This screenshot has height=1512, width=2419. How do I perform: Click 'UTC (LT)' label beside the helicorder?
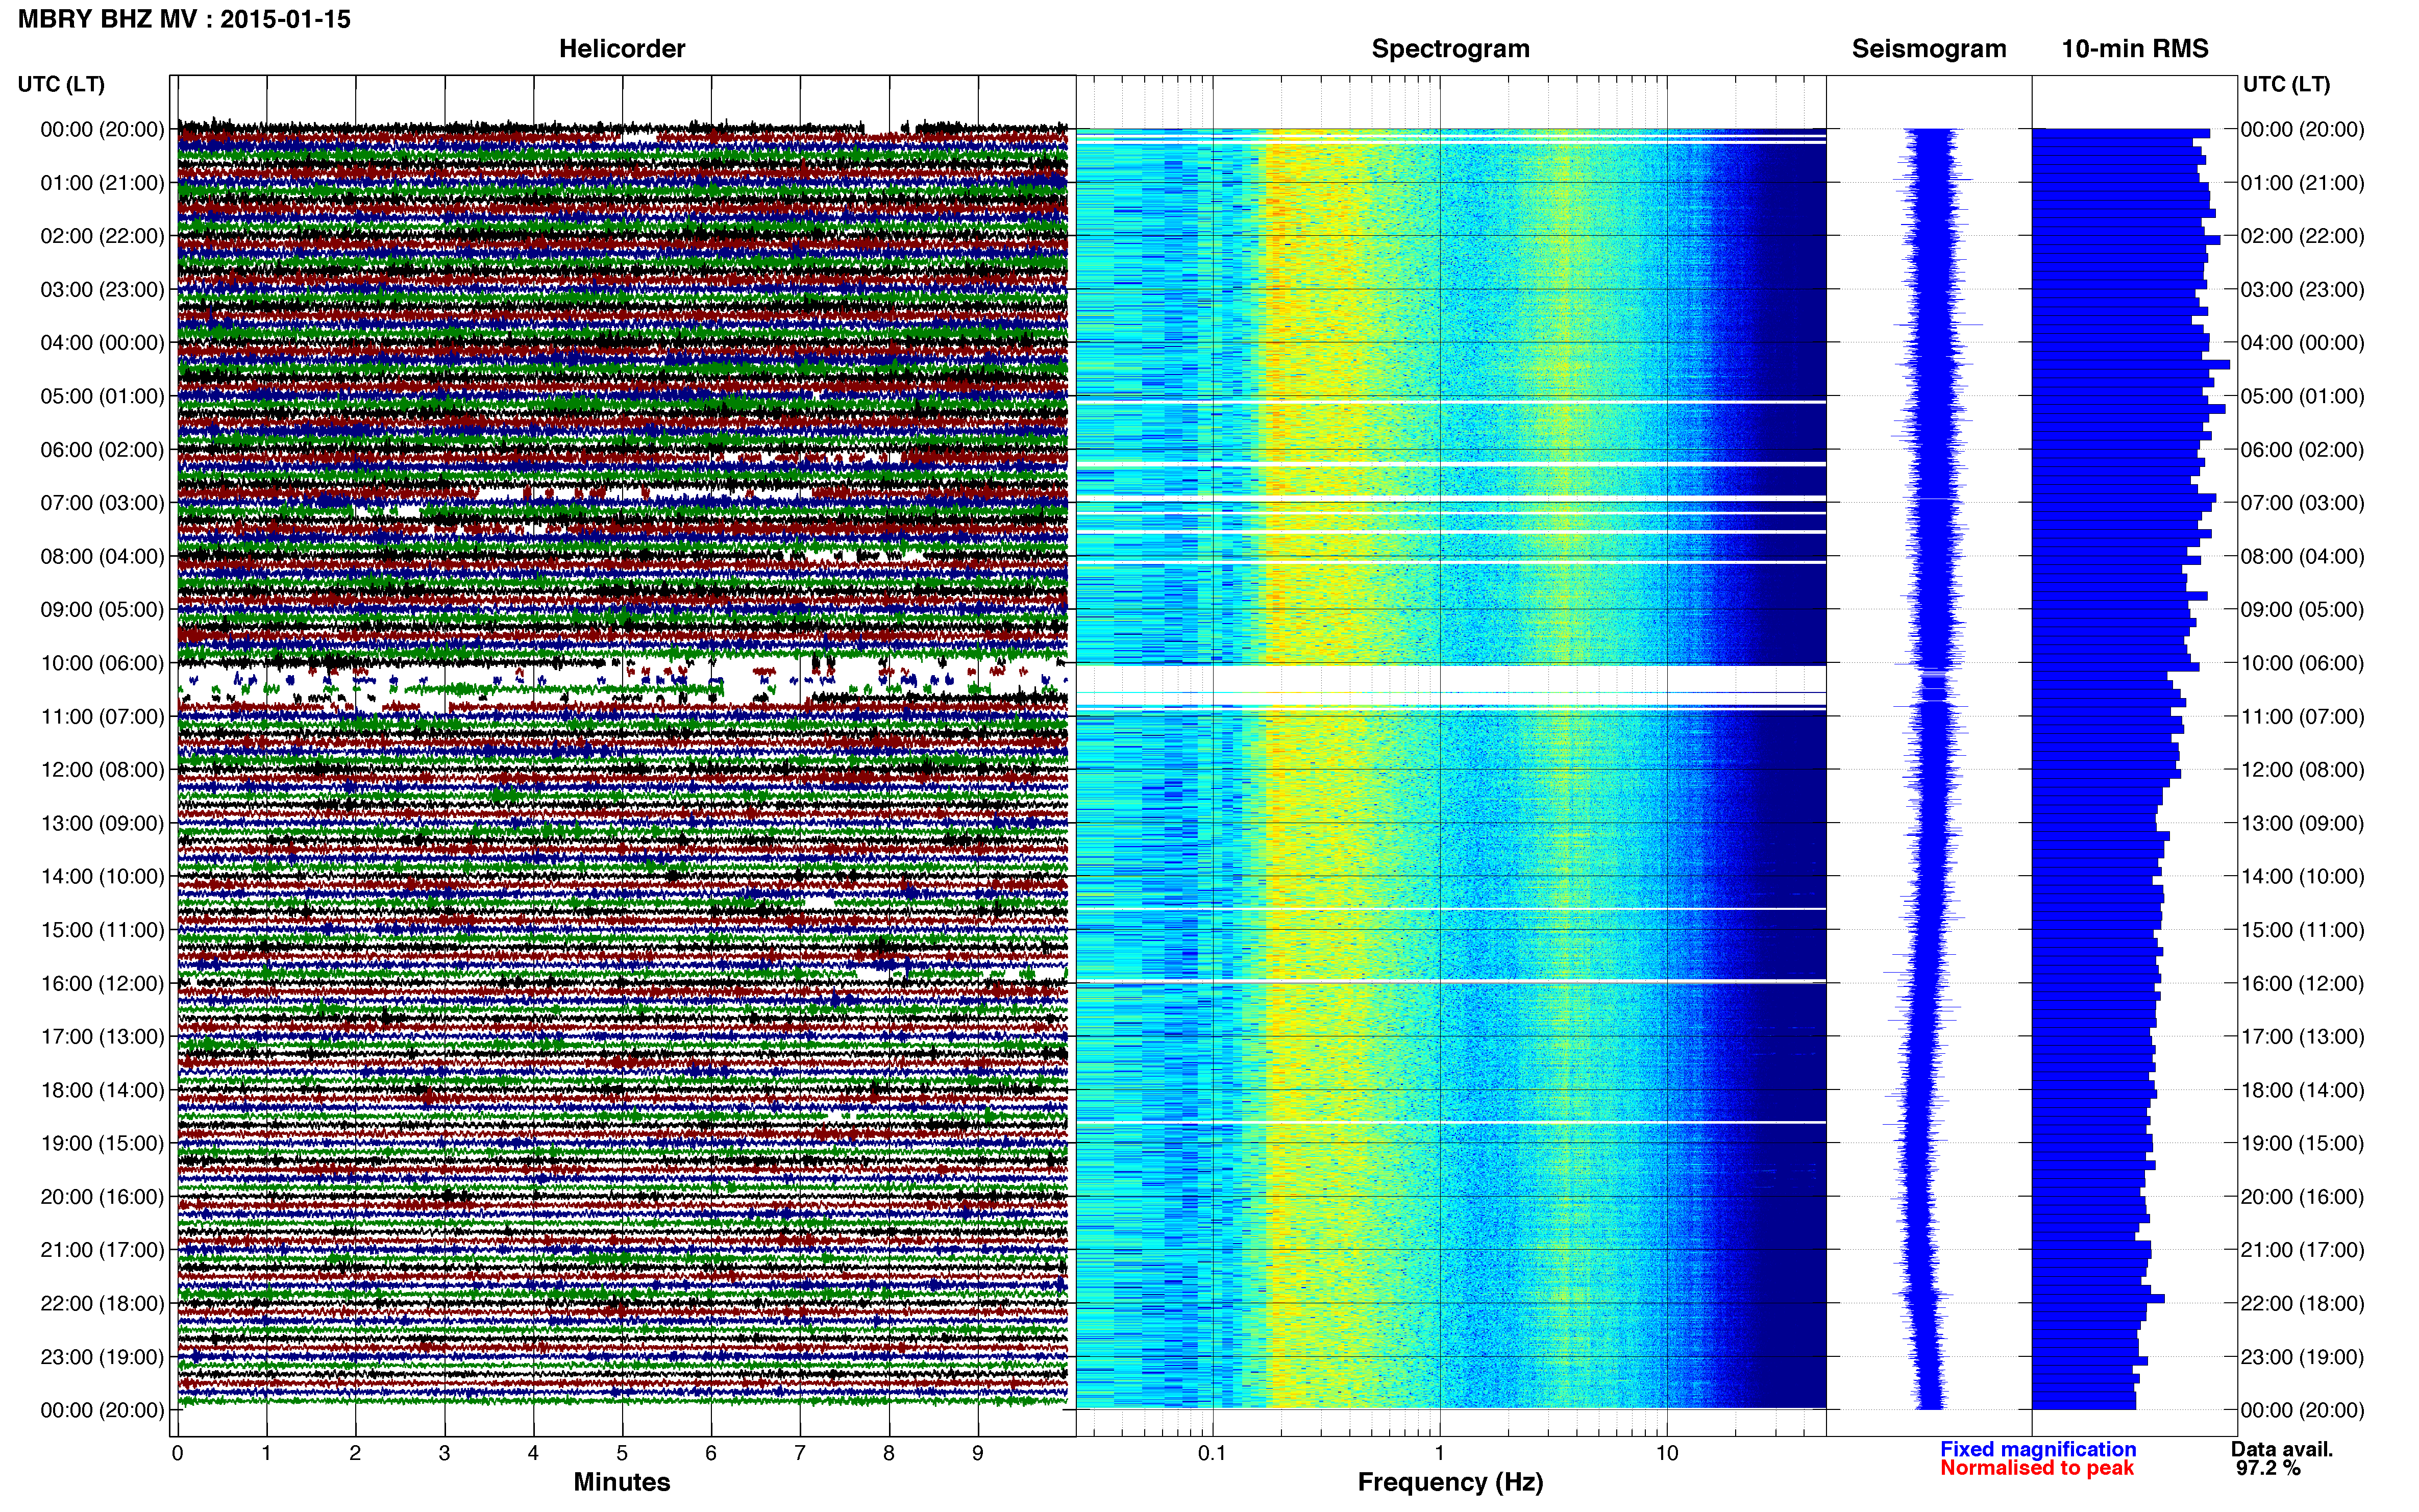point(61,84)
